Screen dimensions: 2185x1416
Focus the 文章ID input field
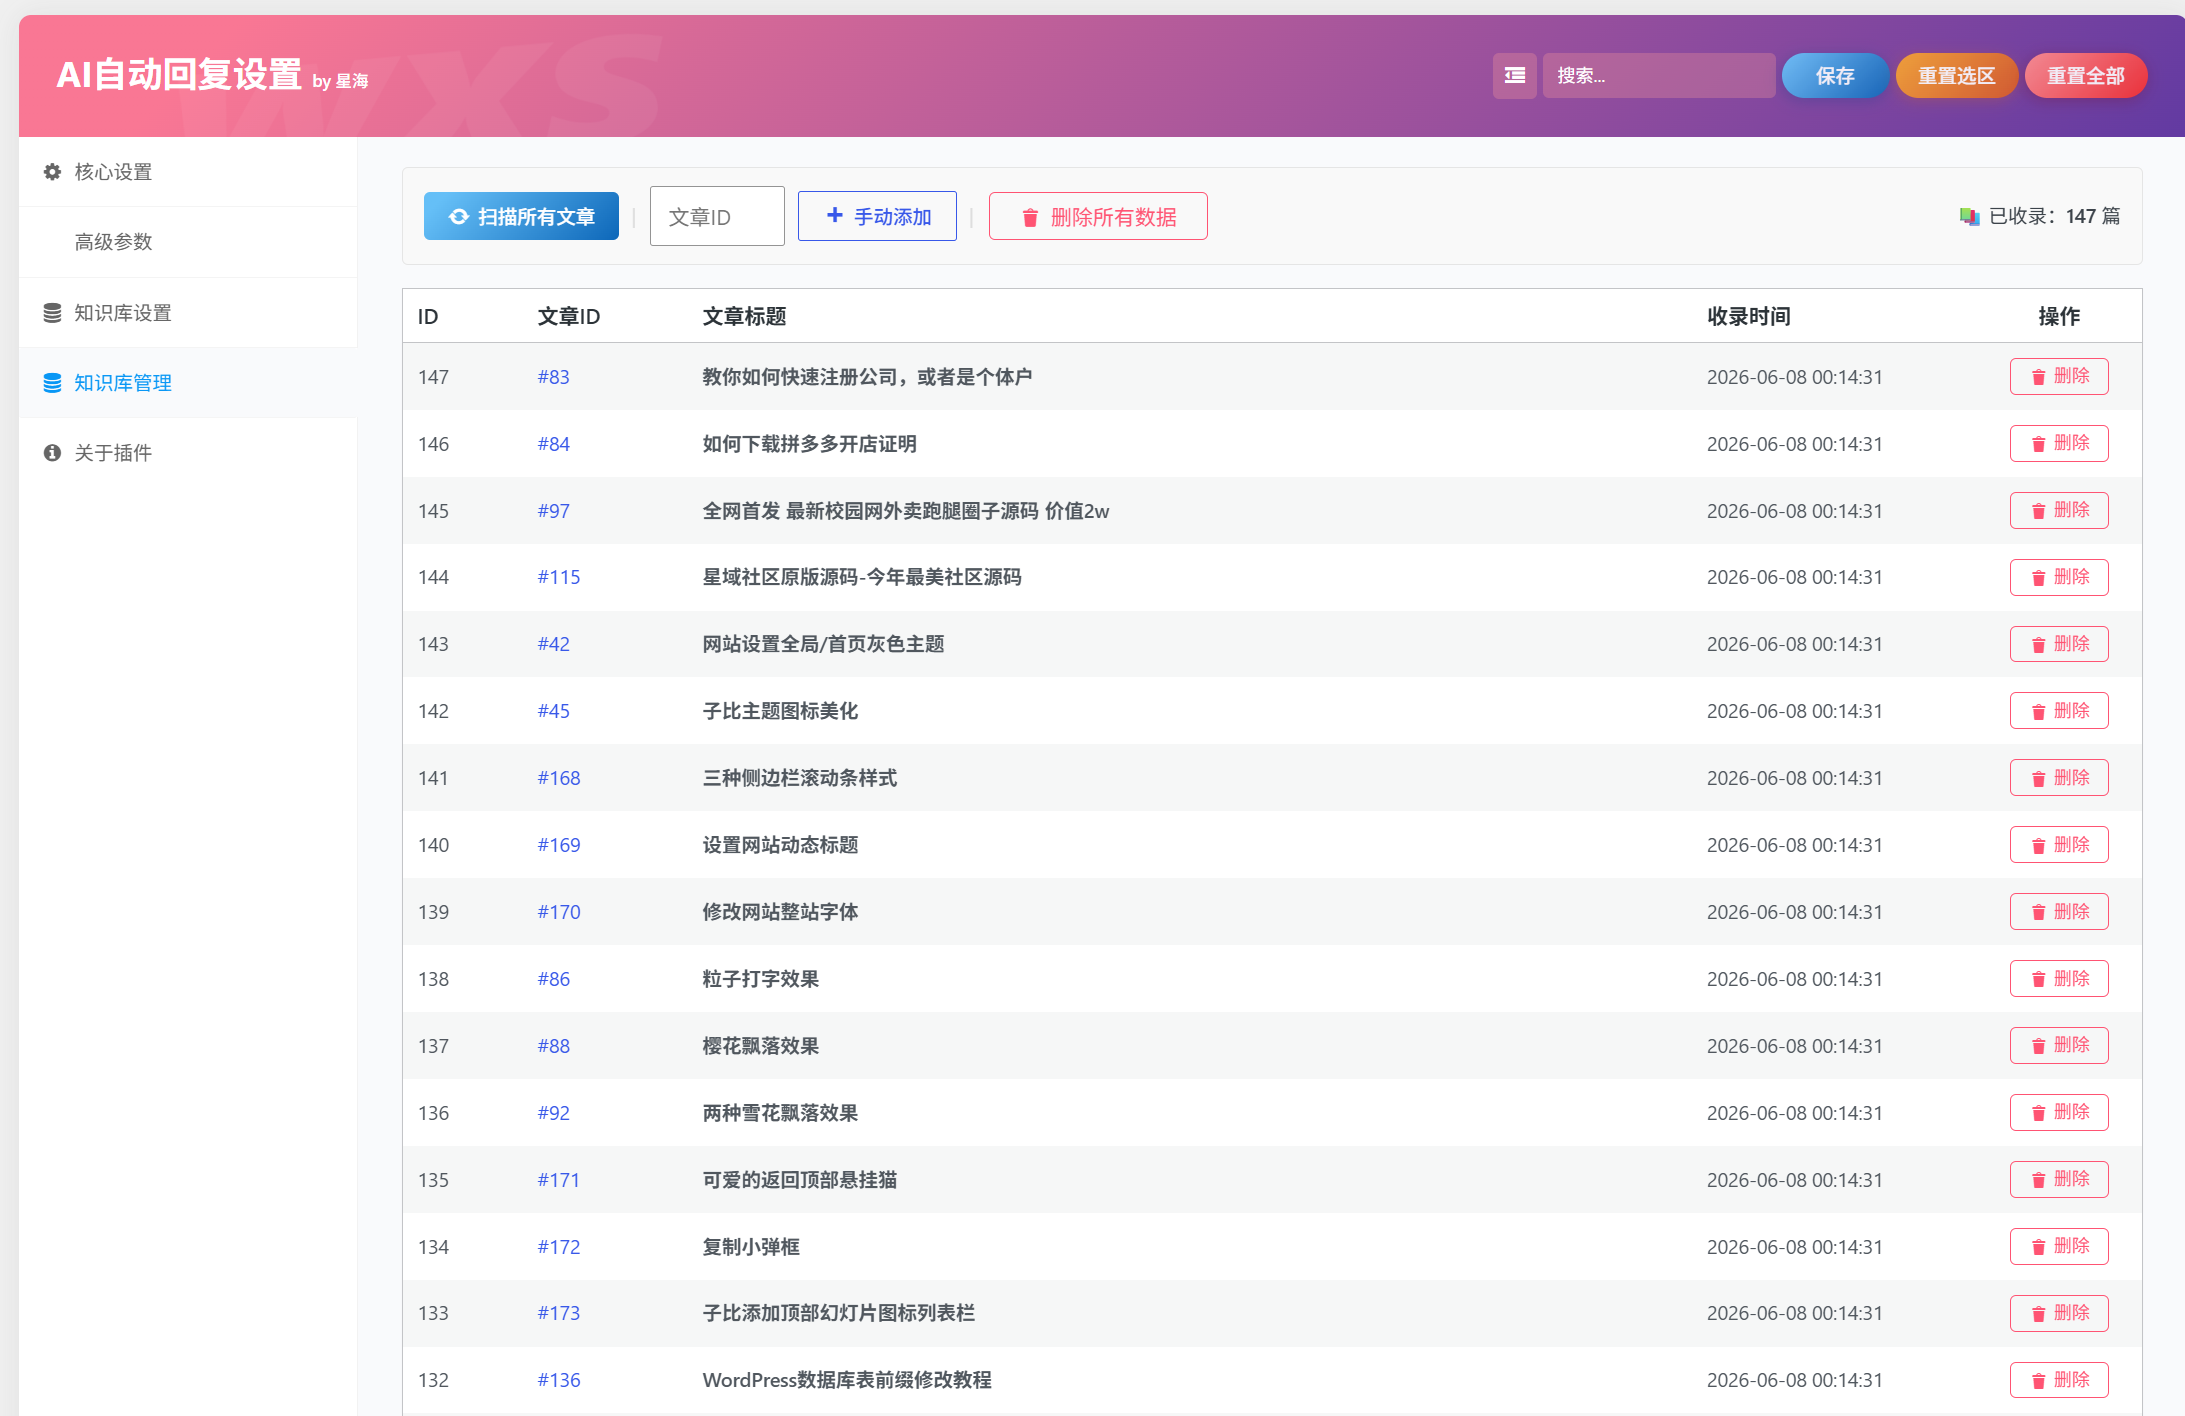click(x=717, y=216)
